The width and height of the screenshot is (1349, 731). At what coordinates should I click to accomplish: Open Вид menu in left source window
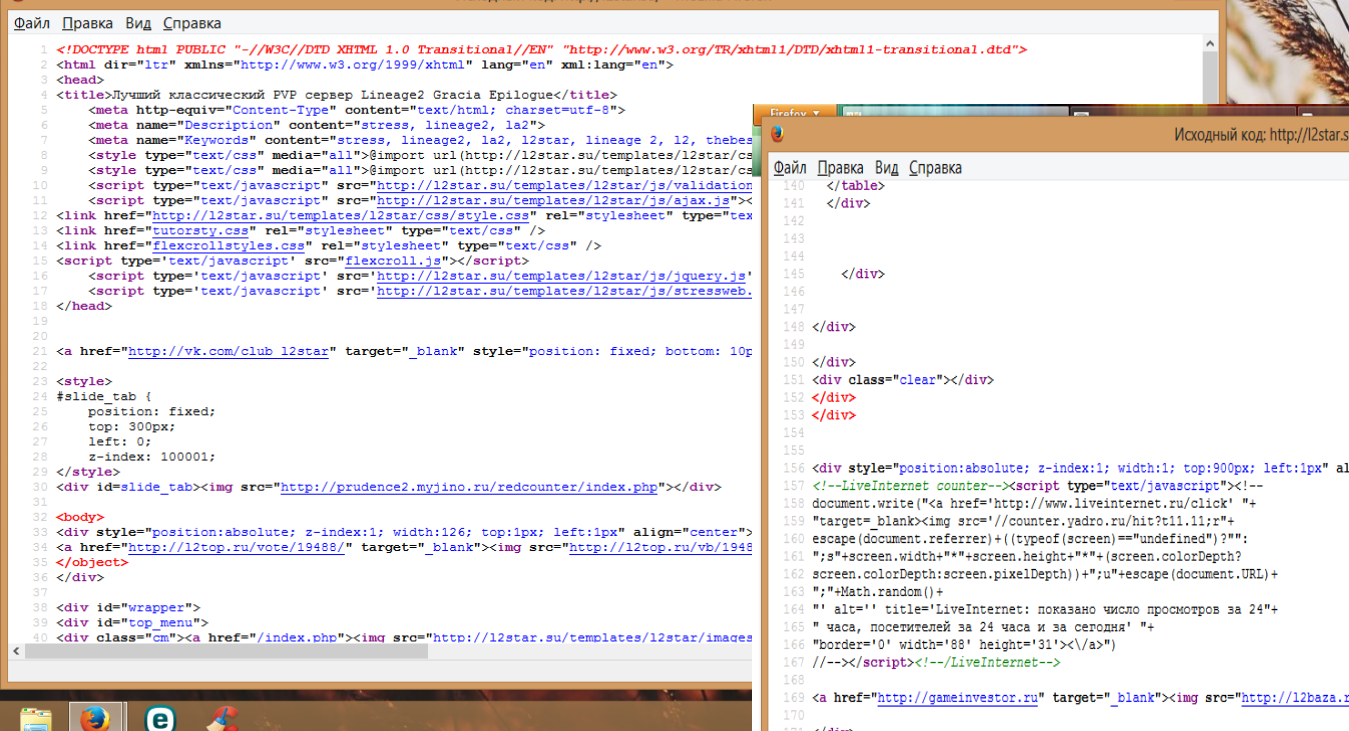(x=139, y=22)
